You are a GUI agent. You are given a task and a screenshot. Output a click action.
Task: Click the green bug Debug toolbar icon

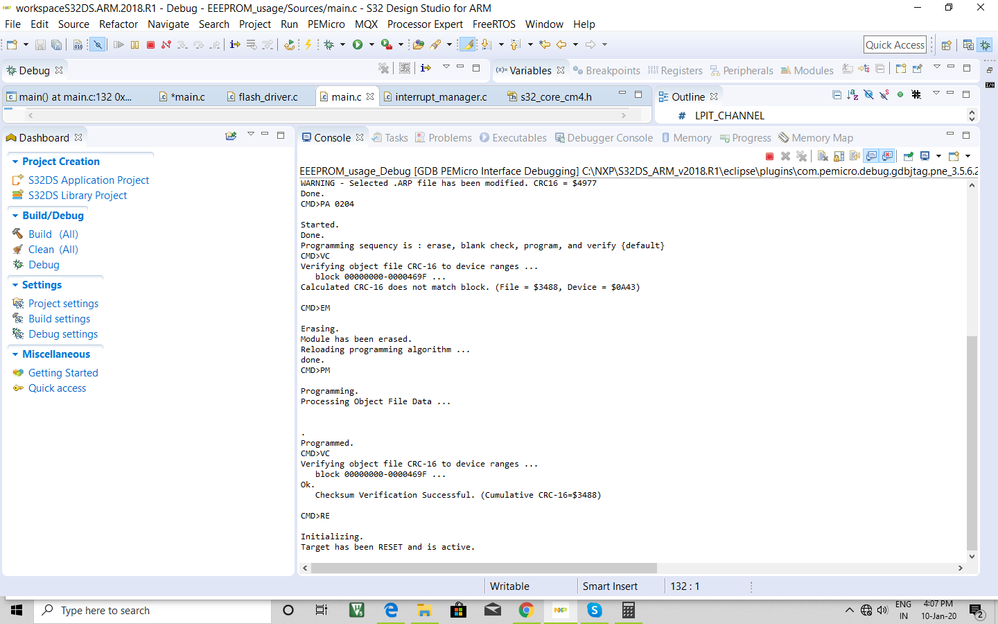(328, 45)
